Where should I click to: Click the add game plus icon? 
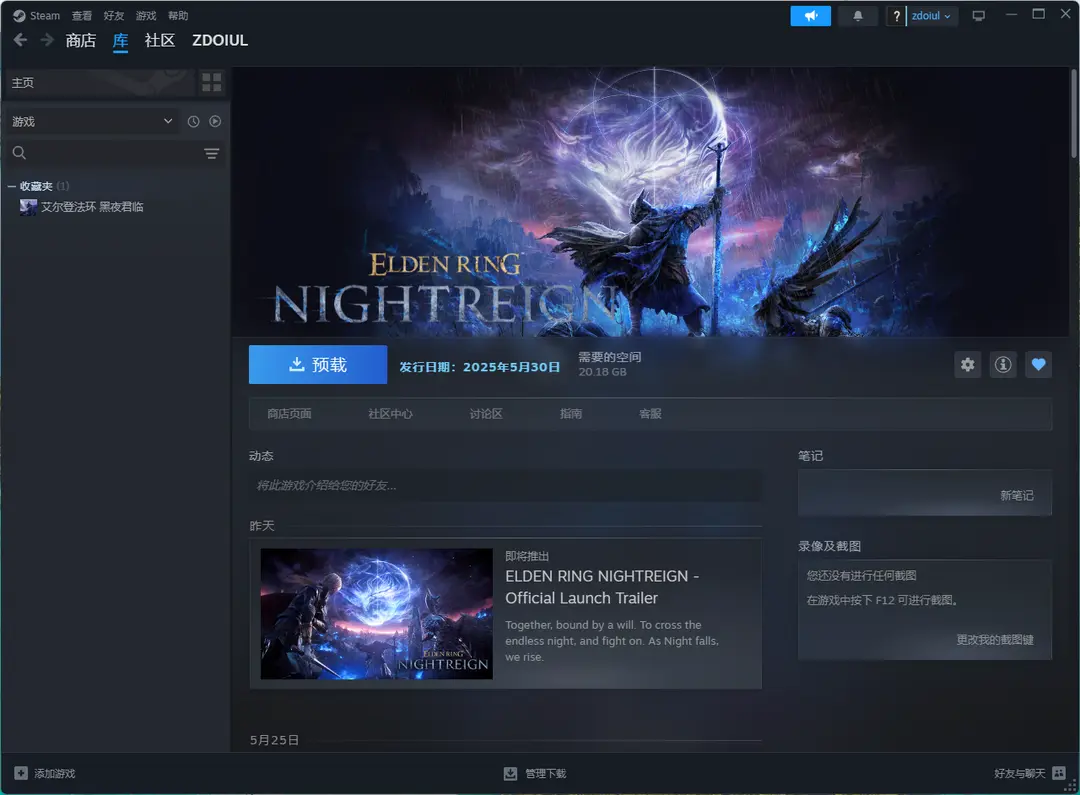click(x=21, y=773)
